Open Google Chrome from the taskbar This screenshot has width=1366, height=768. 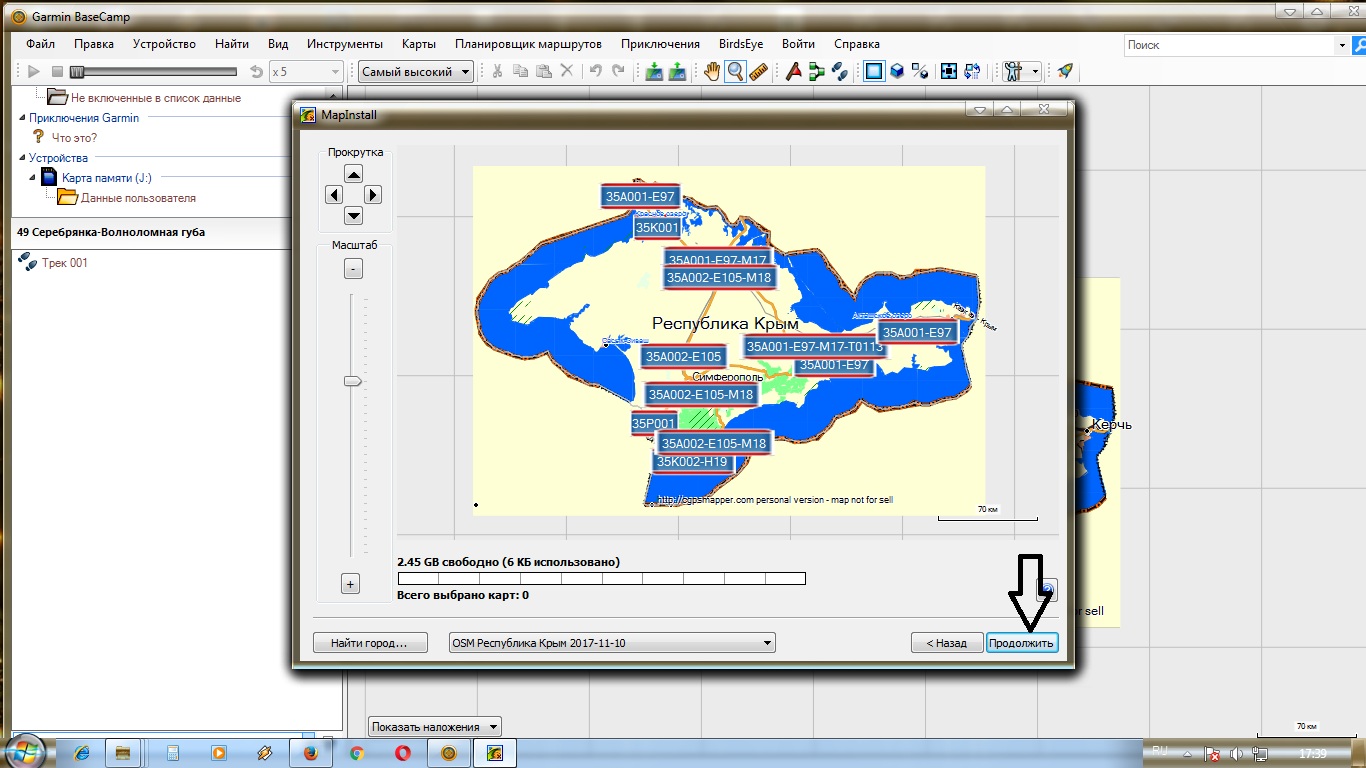pyautogui.click(x=357, y=753)
